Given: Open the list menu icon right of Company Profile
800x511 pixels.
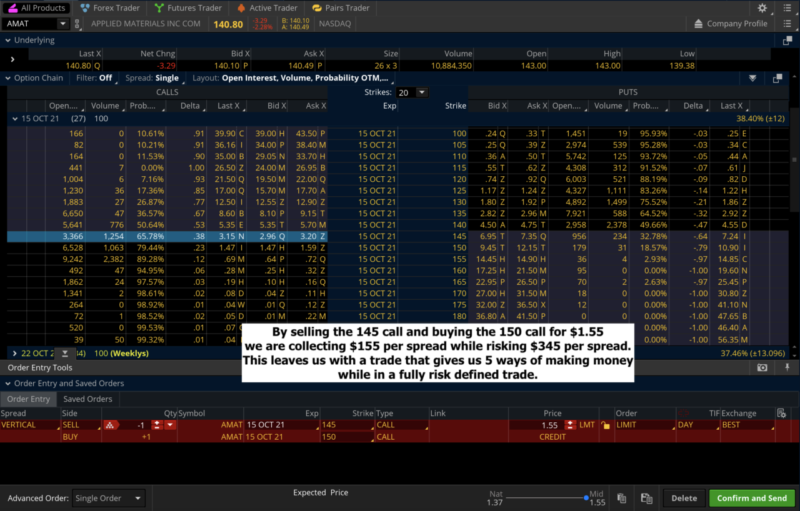Looking at the screenshot, I should point(787,23).
